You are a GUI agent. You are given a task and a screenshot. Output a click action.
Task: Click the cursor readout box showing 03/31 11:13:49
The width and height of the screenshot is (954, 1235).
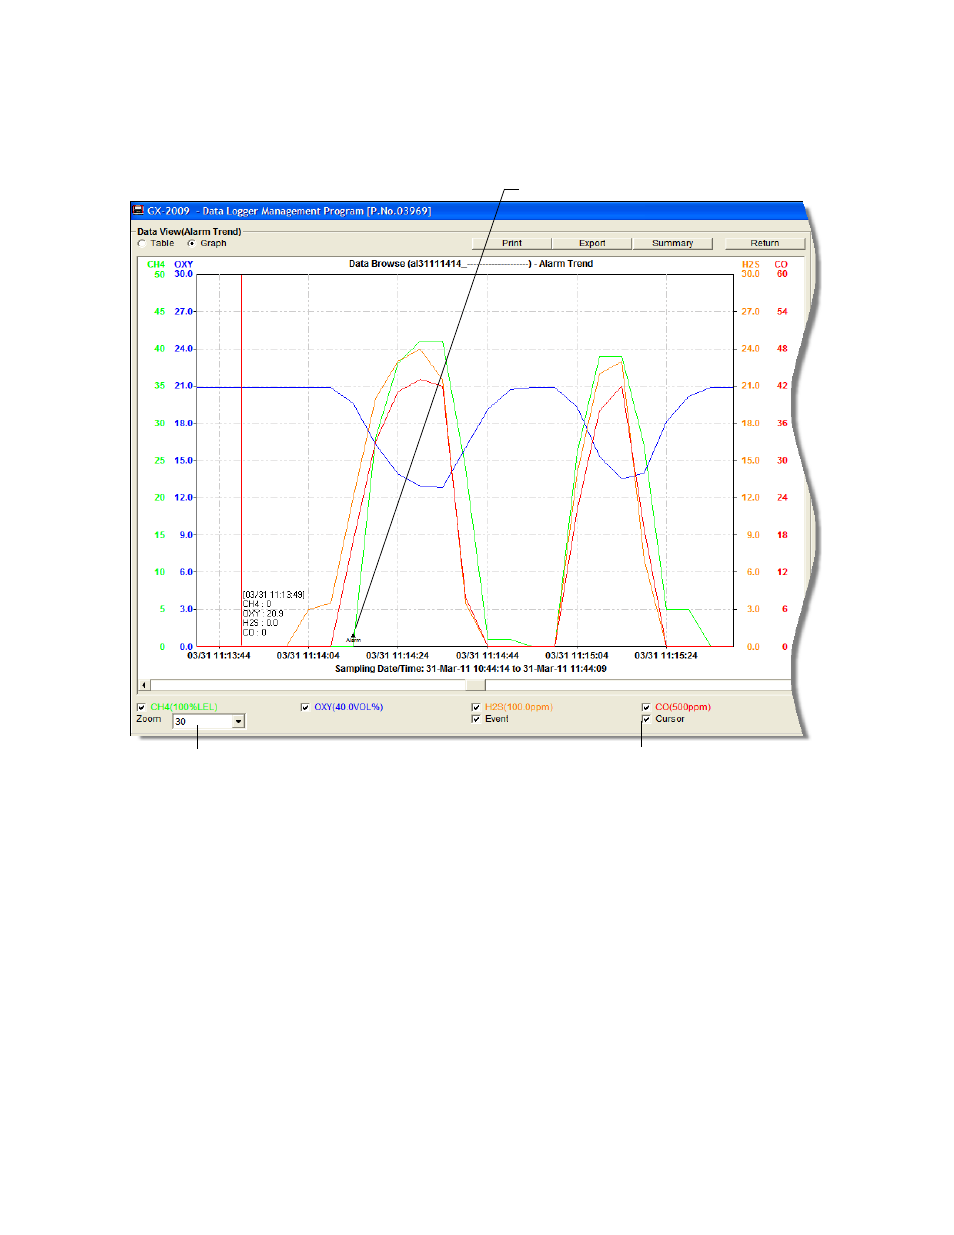[273, 613]
